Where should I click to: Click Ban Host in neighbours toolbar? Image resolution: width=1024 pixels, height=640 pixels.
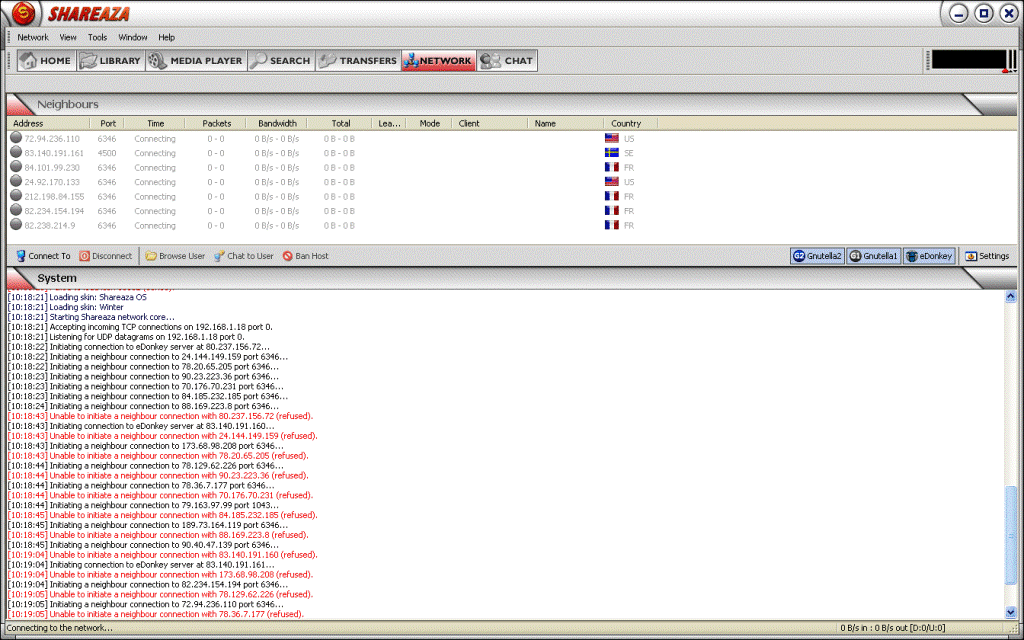(x=305, y=256)
